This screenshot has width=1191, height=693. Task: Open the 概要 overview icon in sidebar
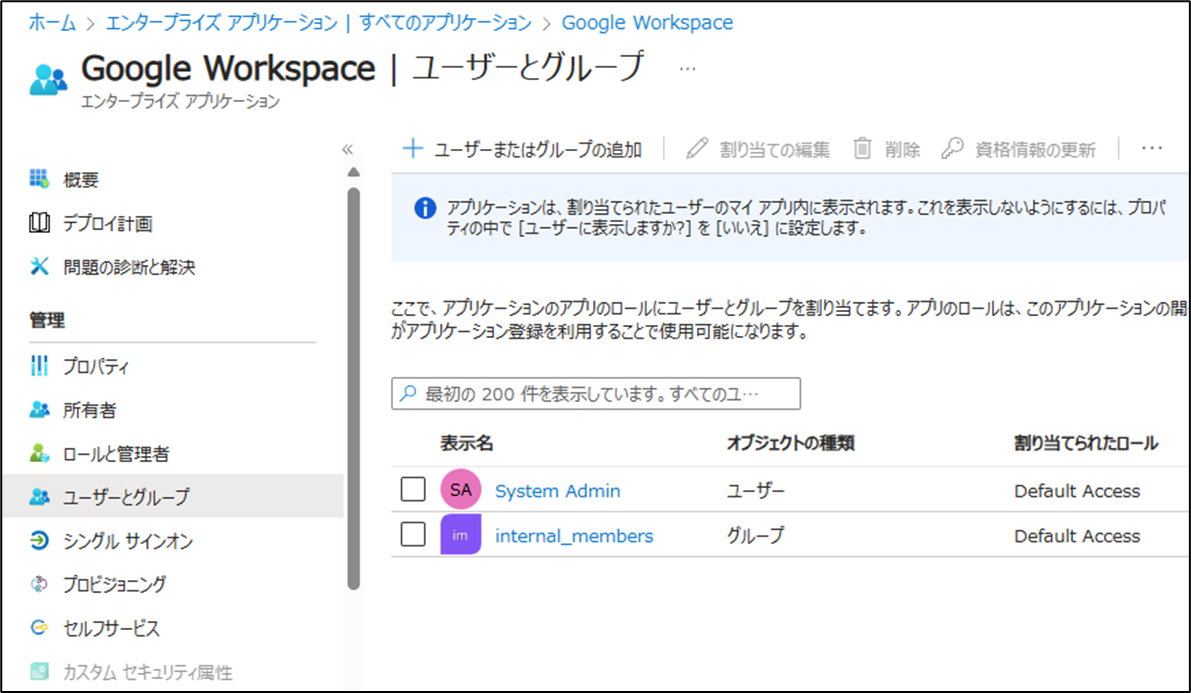click(39, 179)
